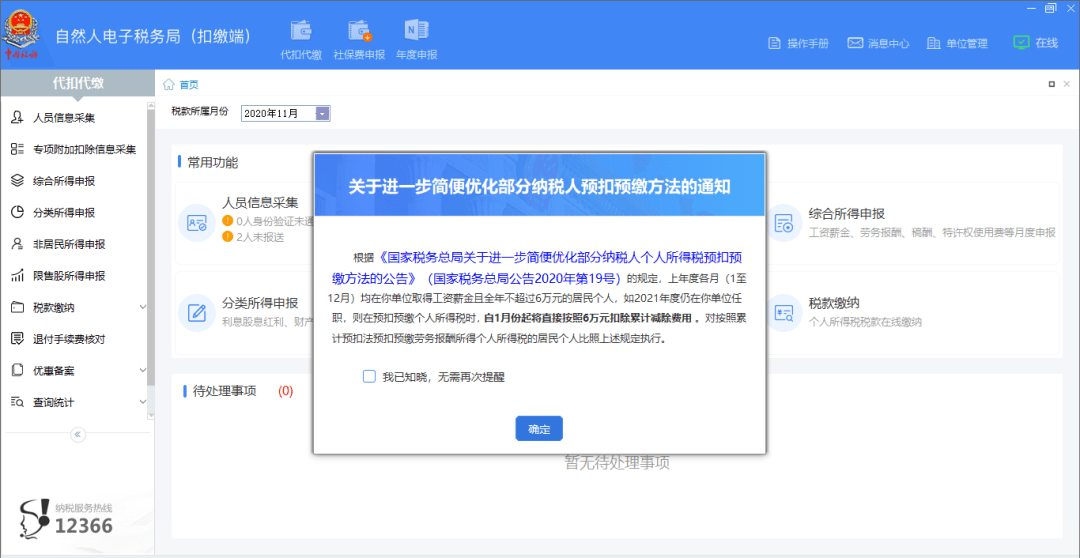Open 操作手册 manual icon
Viewport: 1080px width, 558px height.
[774, 43]
